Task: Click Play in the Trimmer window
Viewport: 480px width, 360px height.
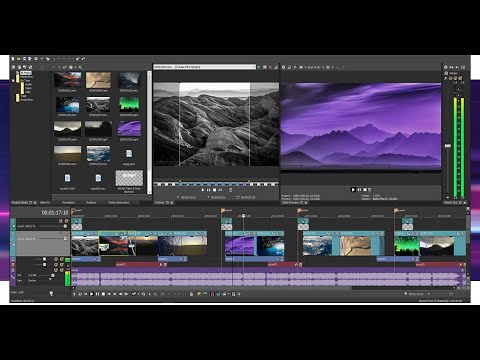Action: pyautogui.click(x=203, y=190)
